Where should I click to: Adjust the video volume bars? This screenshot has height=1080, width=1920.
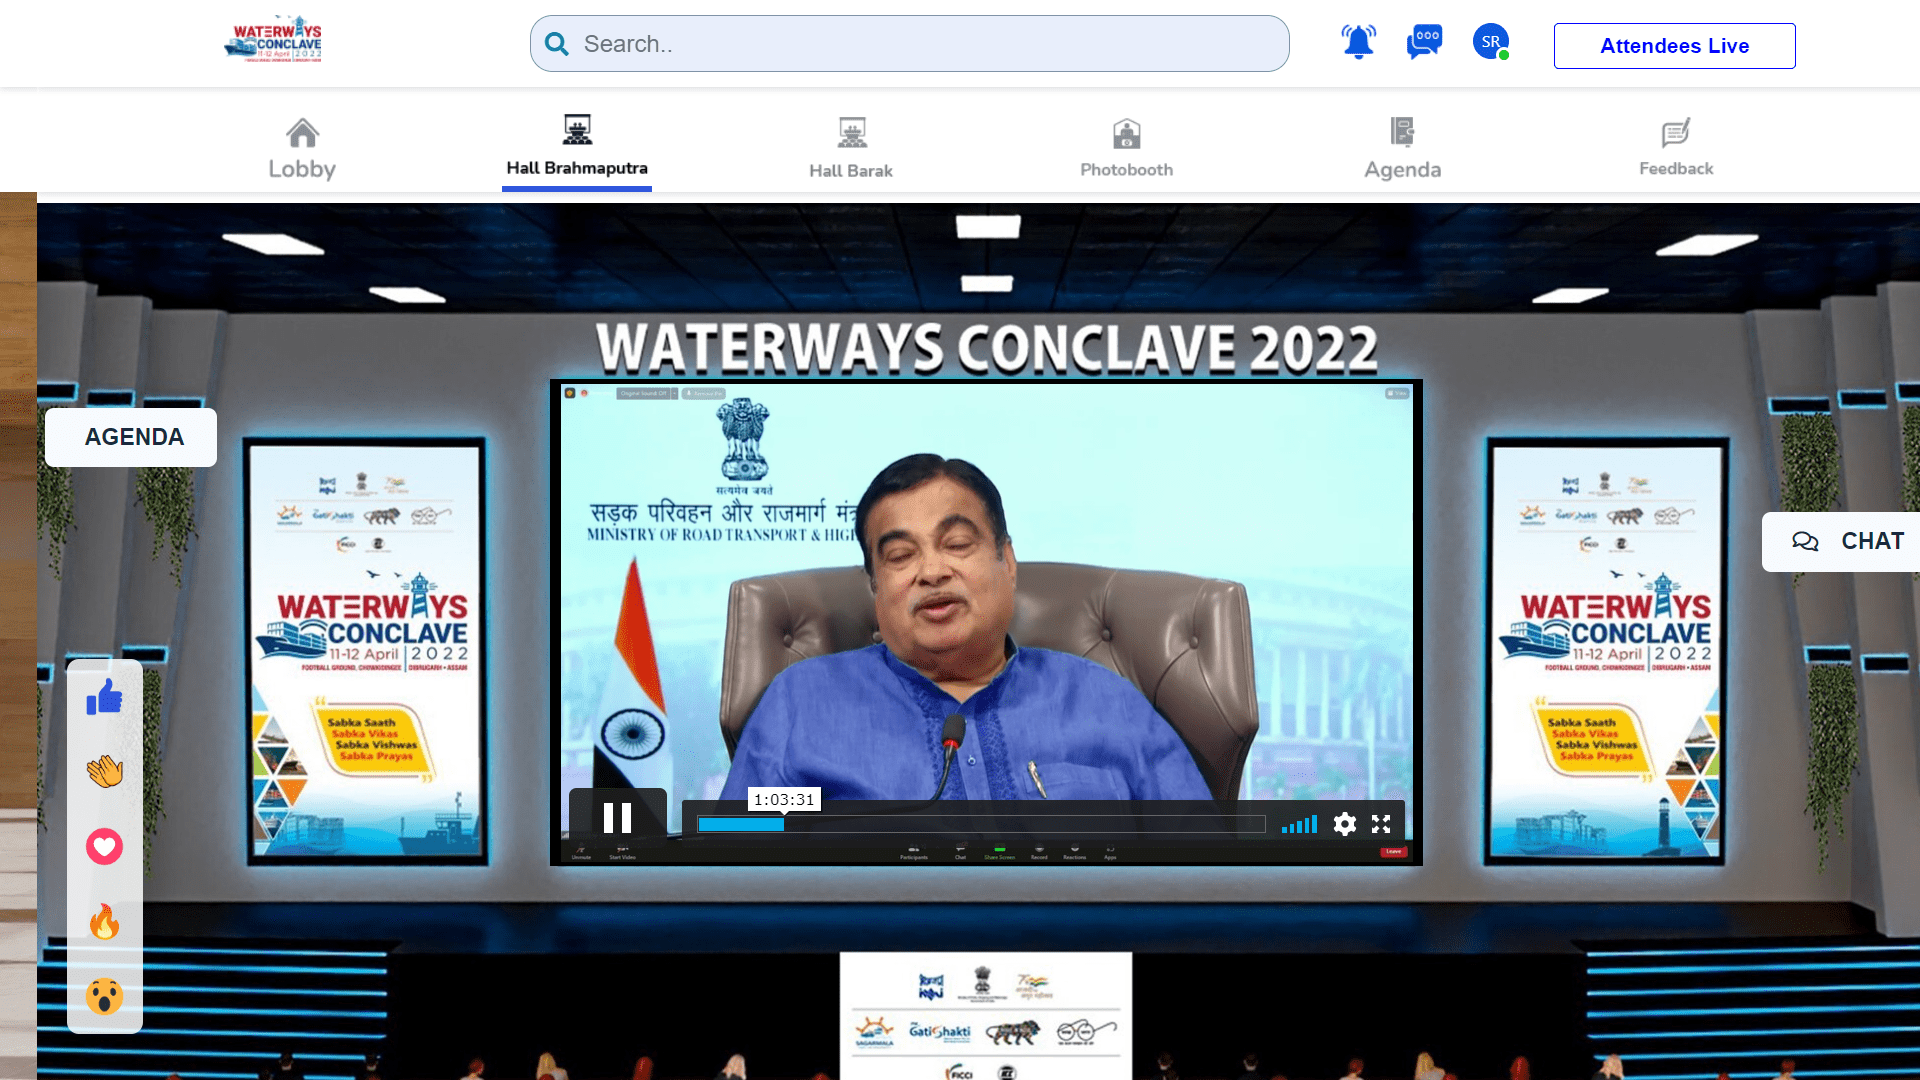point(1299,824)
